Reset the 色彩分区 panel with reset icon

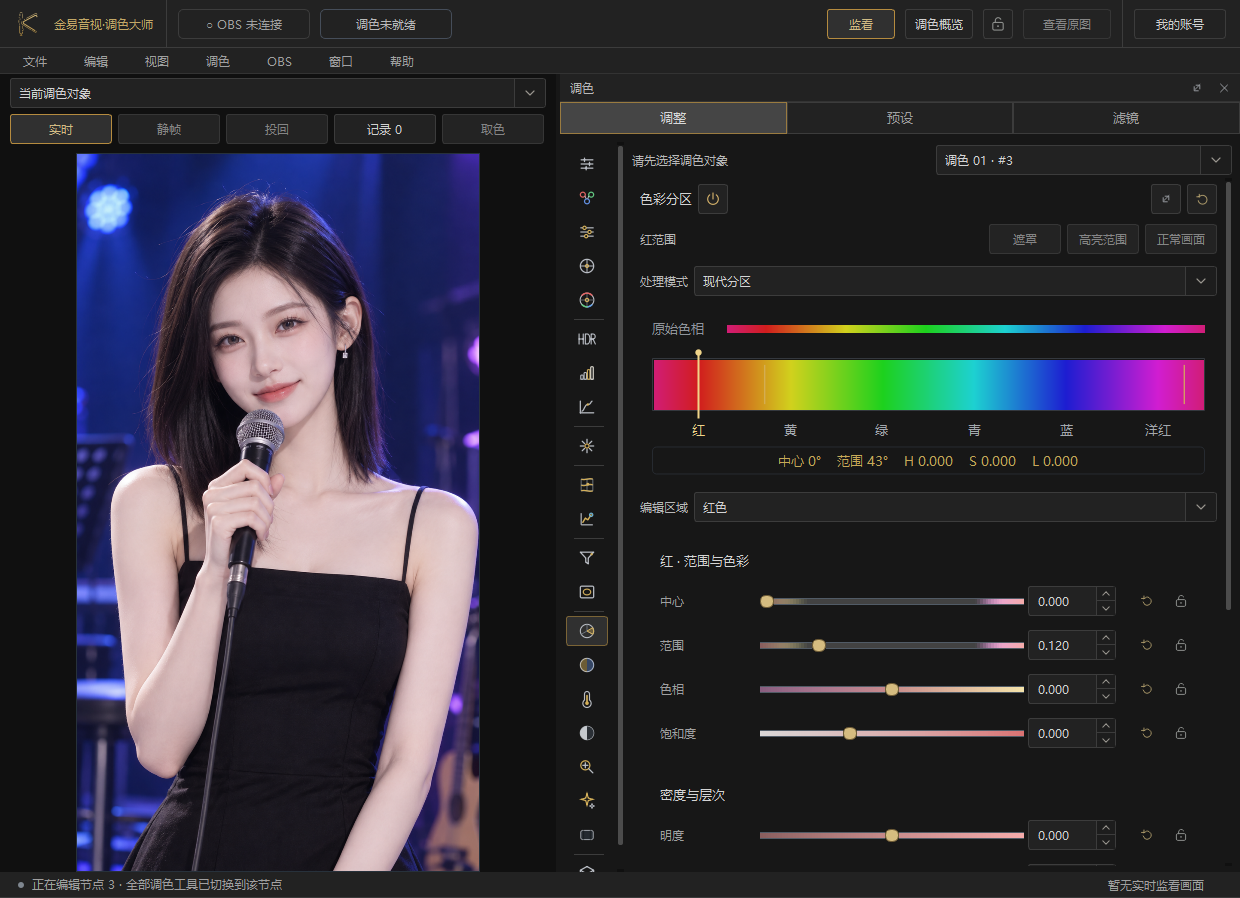click(1202, 199)
